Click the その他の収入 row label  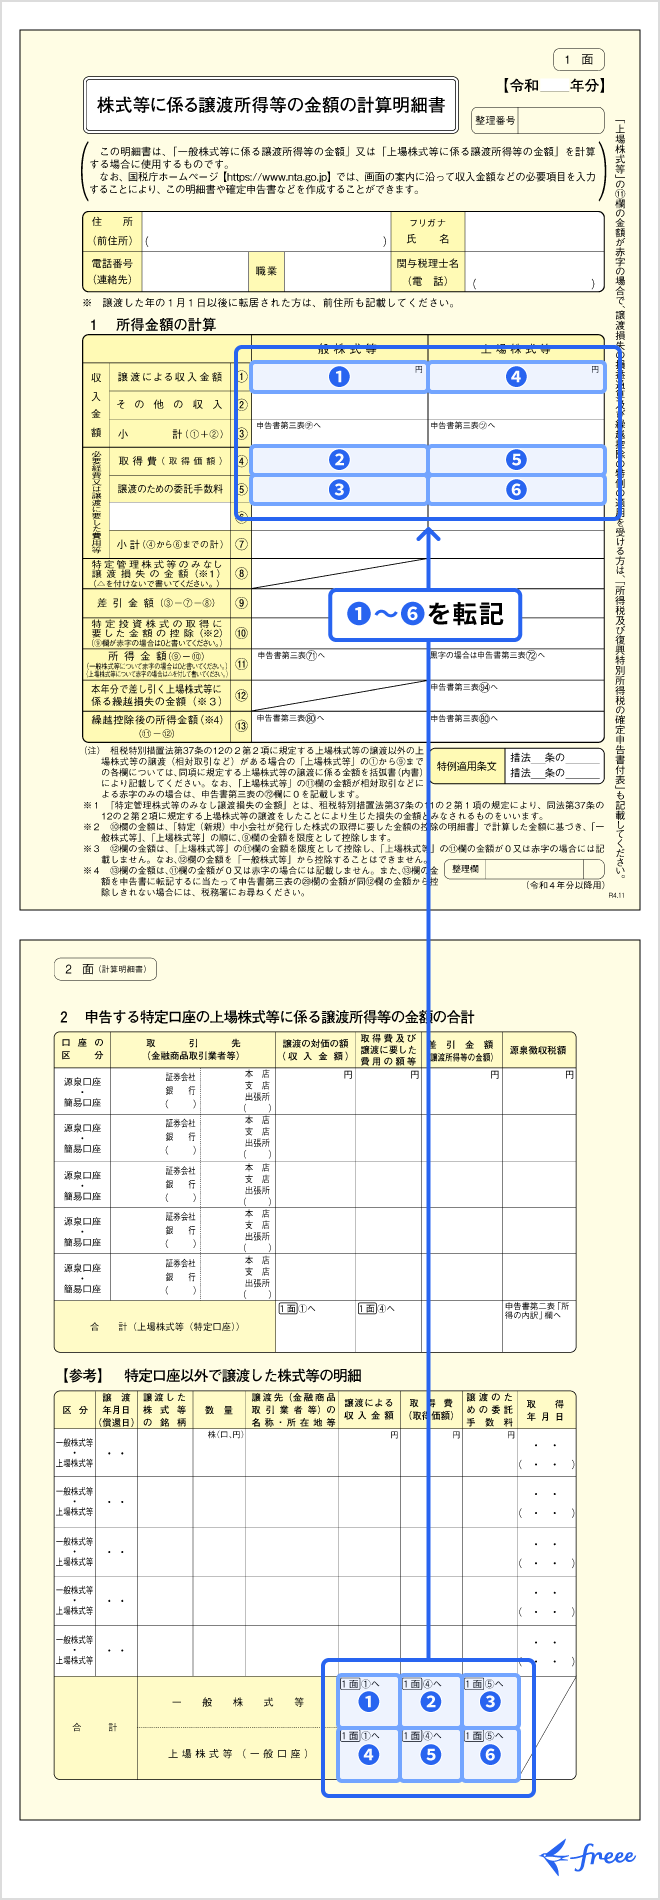[170, 405]
